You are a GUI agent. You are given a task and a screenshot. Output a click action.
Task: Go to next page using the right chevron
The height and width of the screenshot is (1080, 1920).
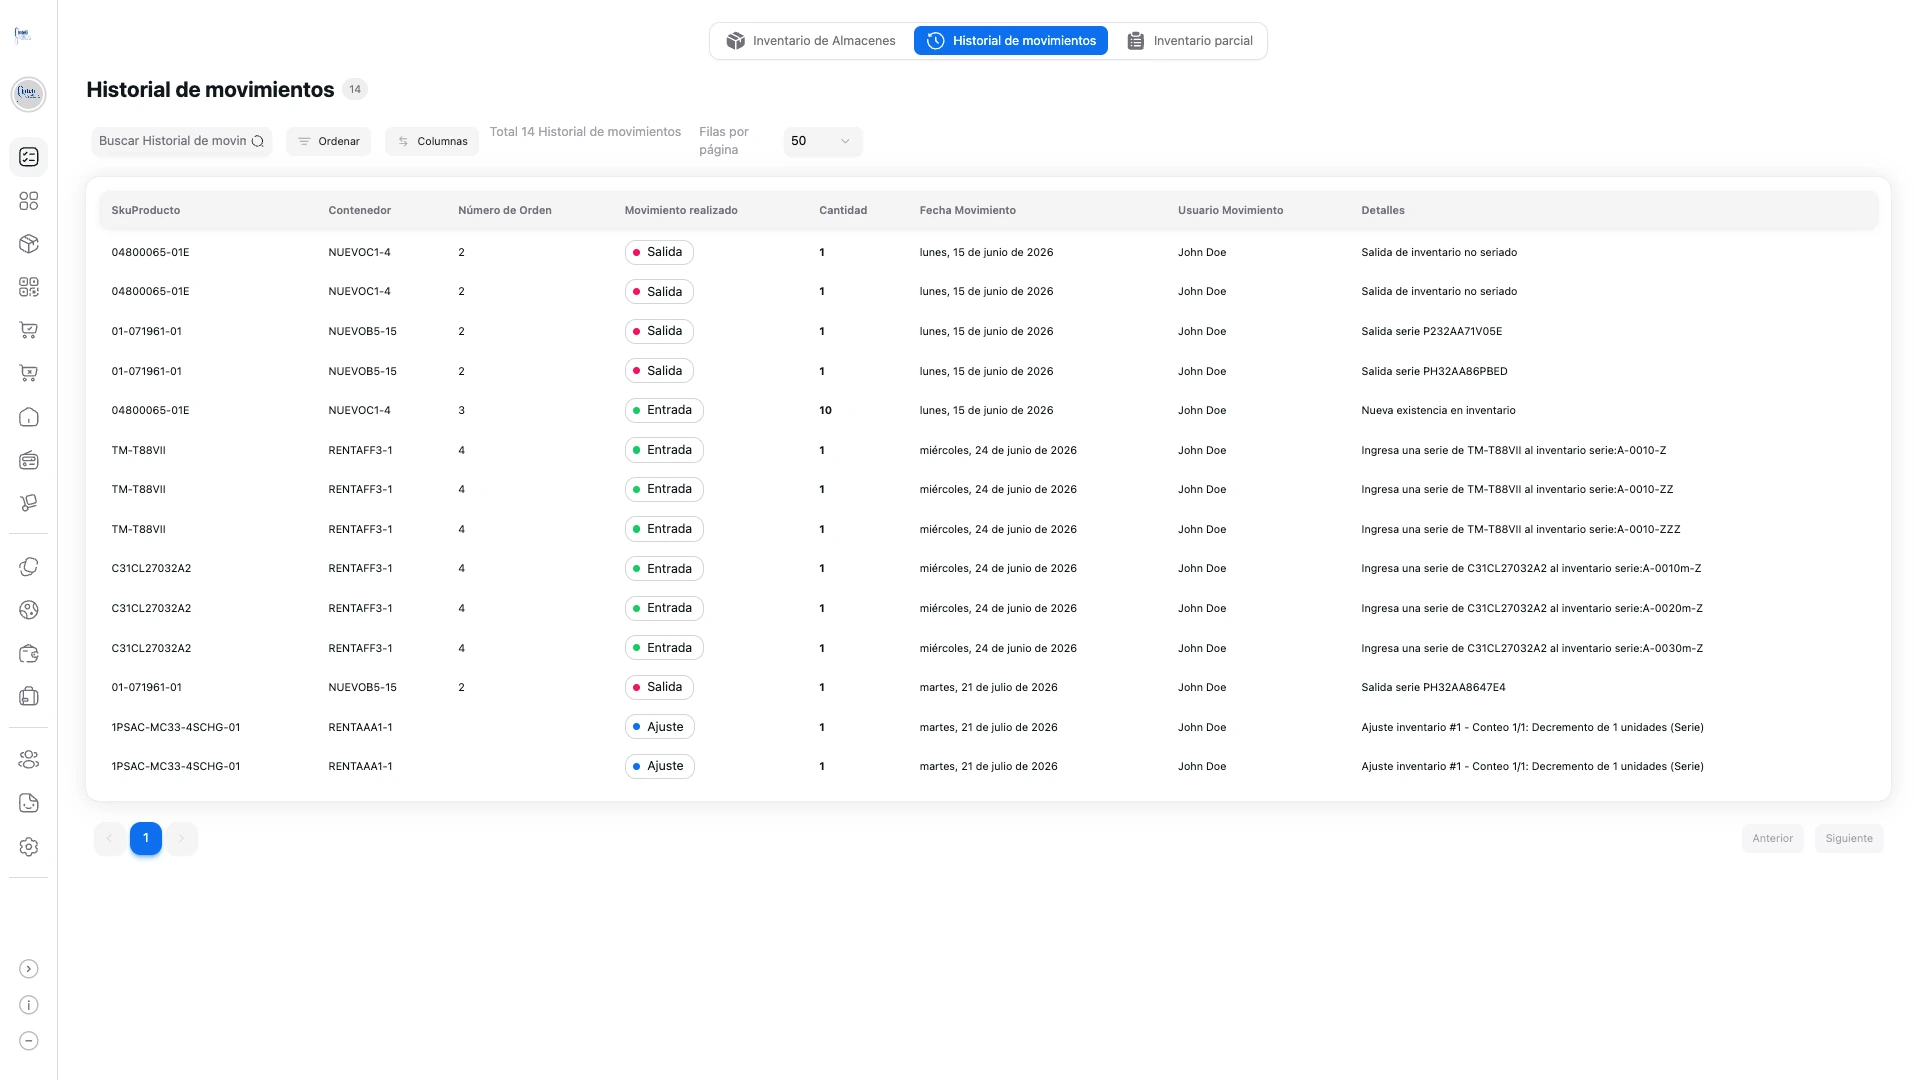pos(182,838)
